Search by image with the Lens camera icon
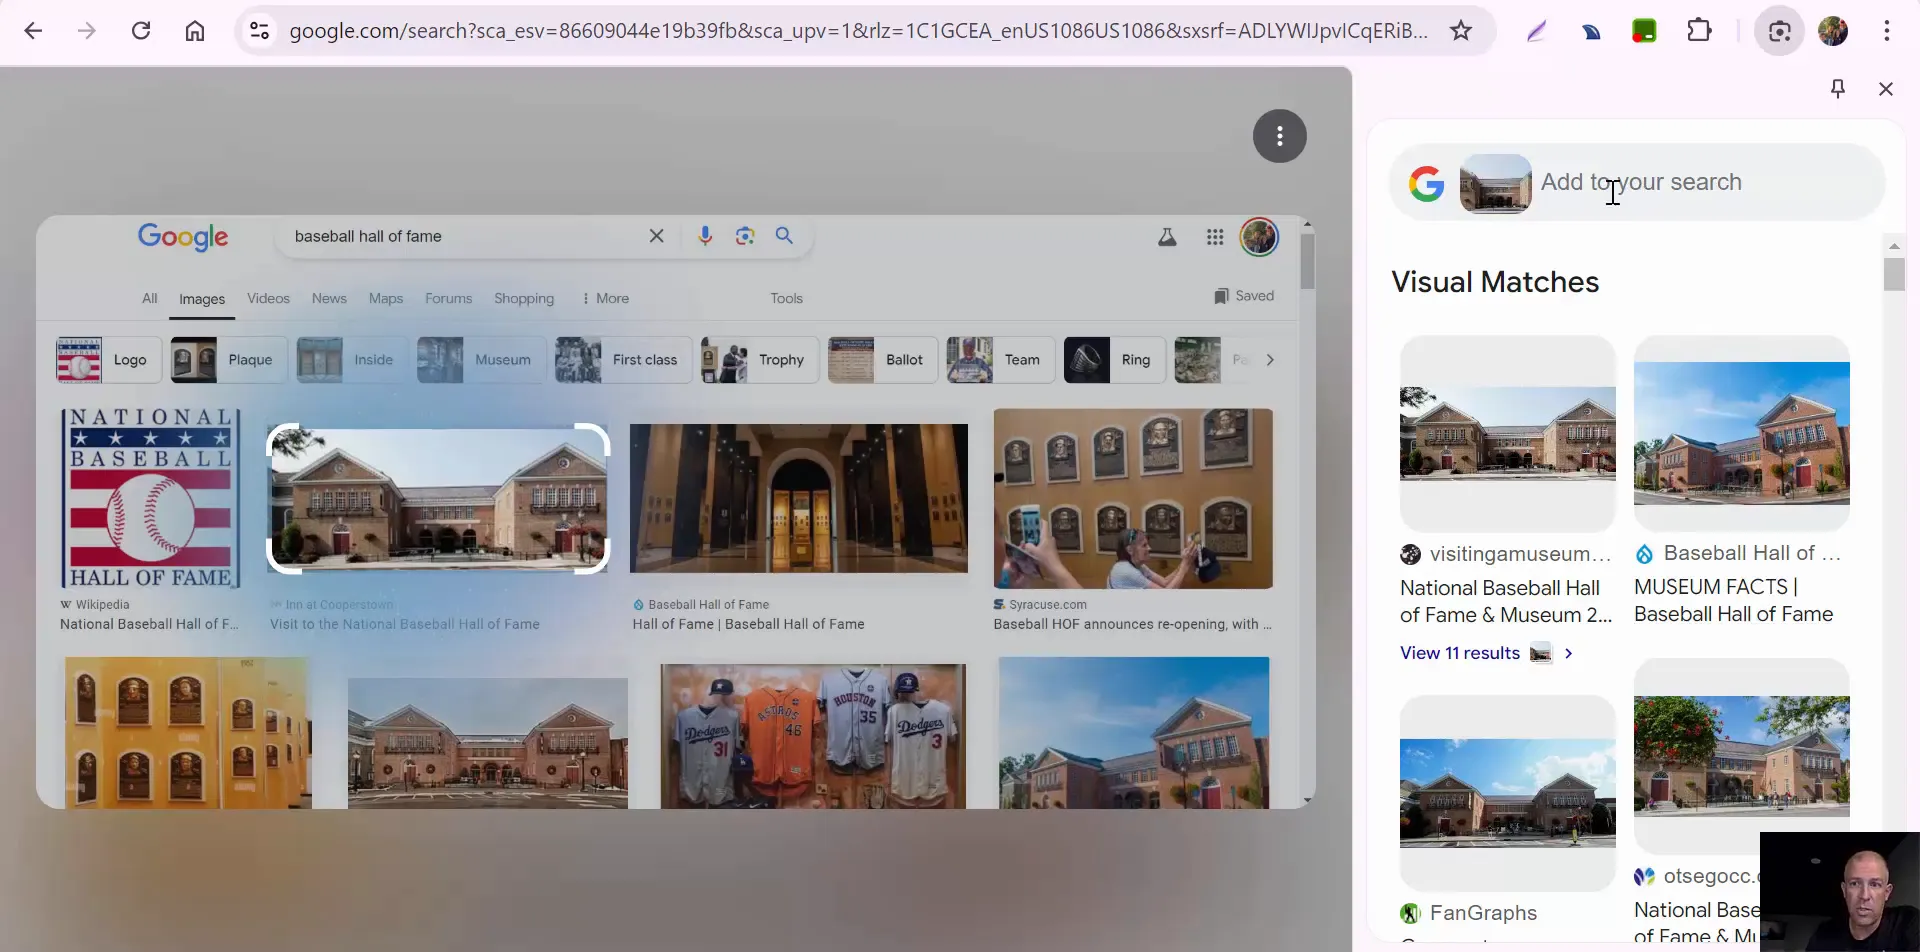The height and width of the screenshot is (952, 1920). (x=745, y=236)
